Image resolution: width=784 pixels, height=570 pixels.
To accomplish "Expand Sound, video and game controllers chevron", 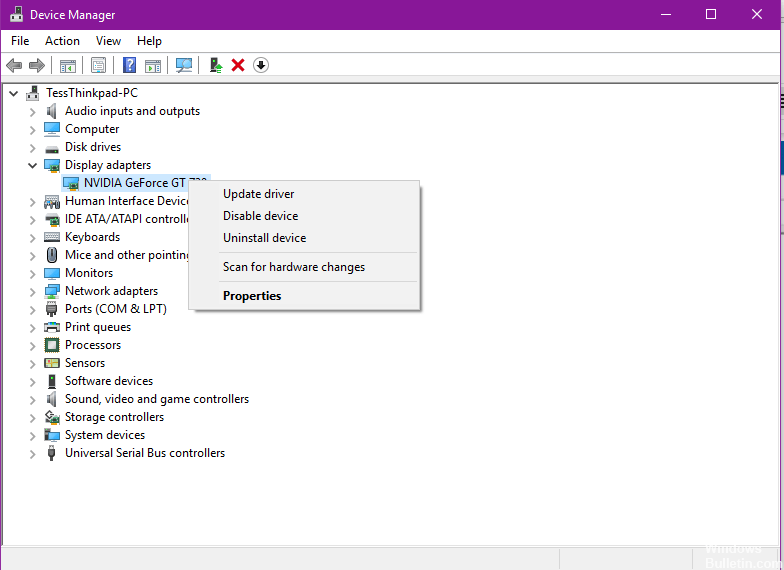I will [32, 400].
